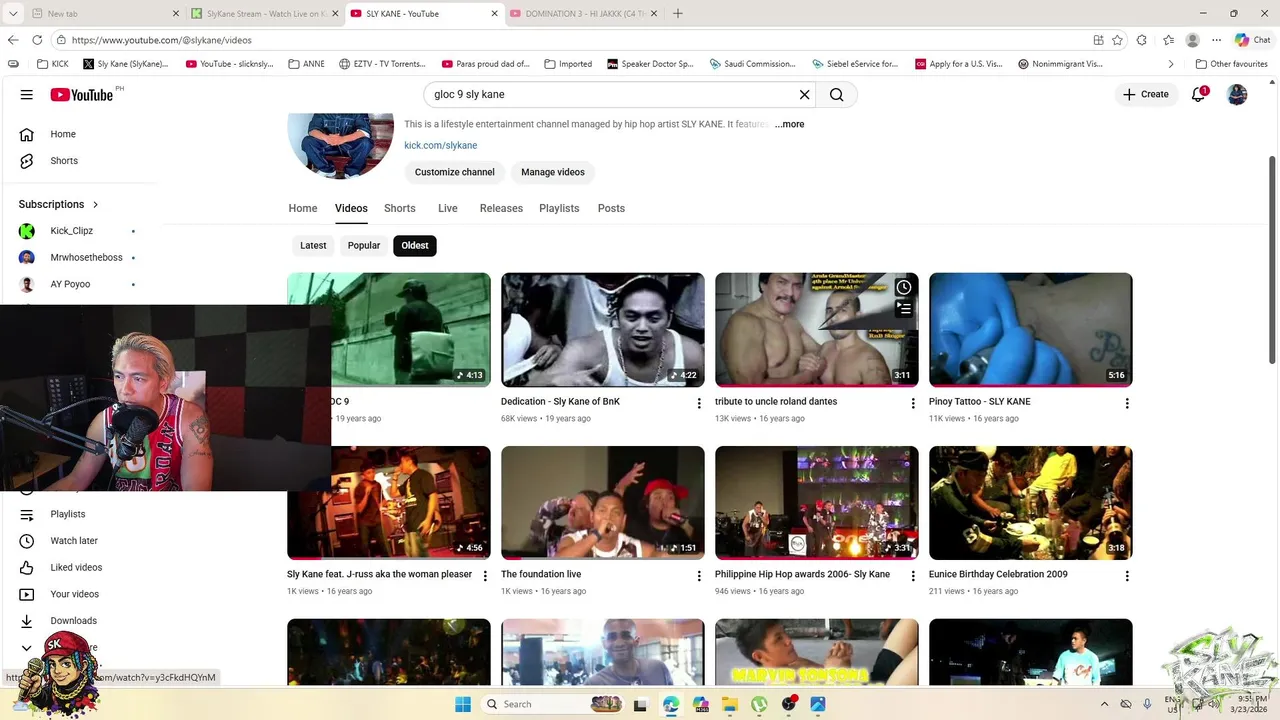
Task: Click the Windows Start button
Action: coord(463,704)
